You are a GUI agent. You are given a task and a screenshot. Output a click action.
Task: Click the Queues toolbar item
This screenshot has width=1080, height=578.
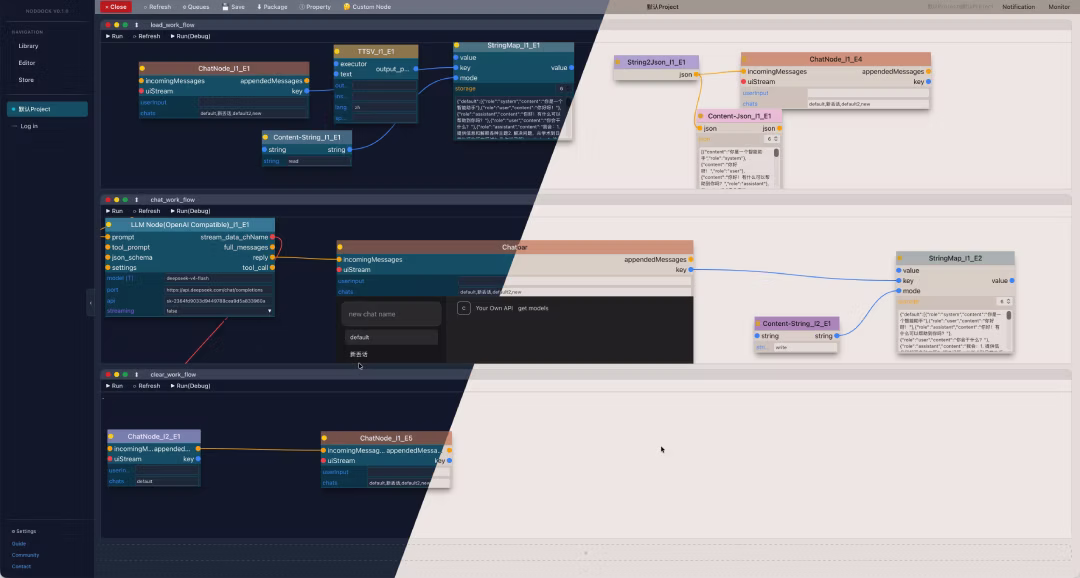(x=196, y=7)
